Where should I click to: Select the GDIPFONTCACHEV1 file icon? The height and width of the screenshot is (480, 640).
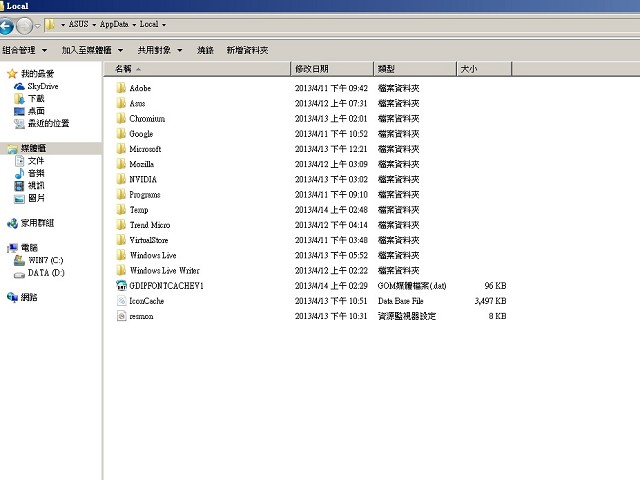tap(121, 285)
